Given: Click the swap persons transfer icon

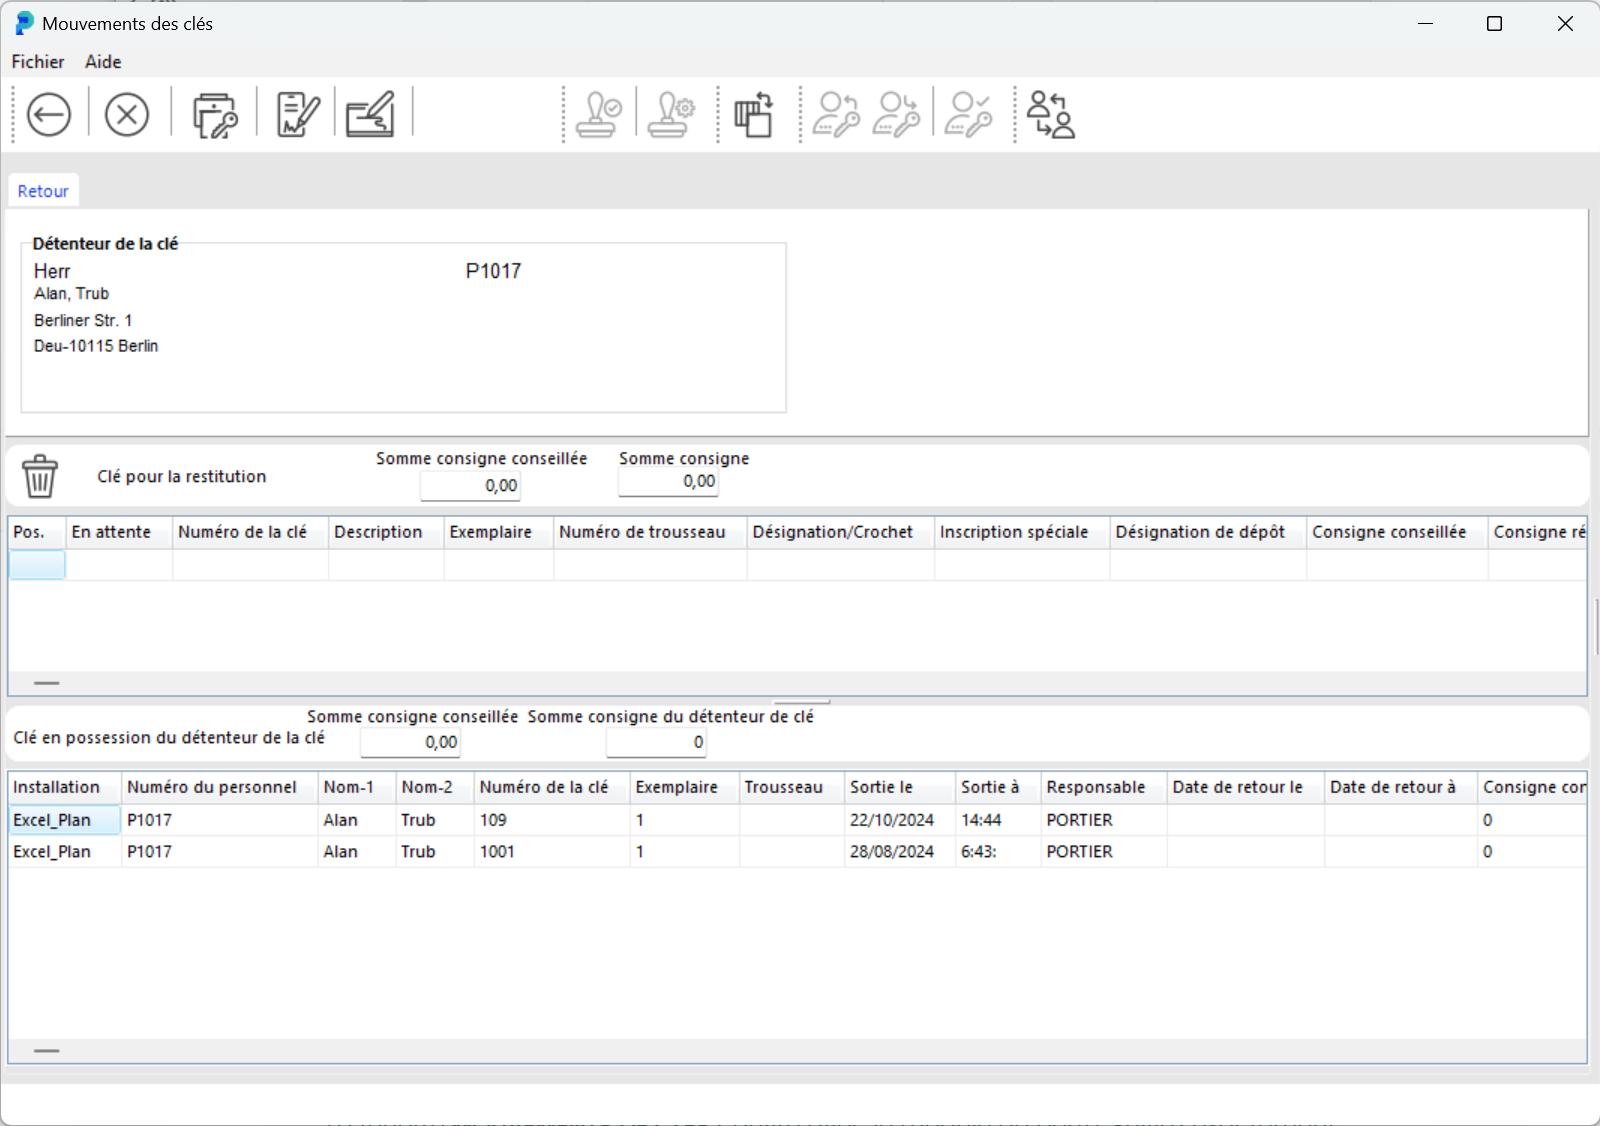Looking at the screenshot, I should pyautogui.click(x=1051, y=115).
